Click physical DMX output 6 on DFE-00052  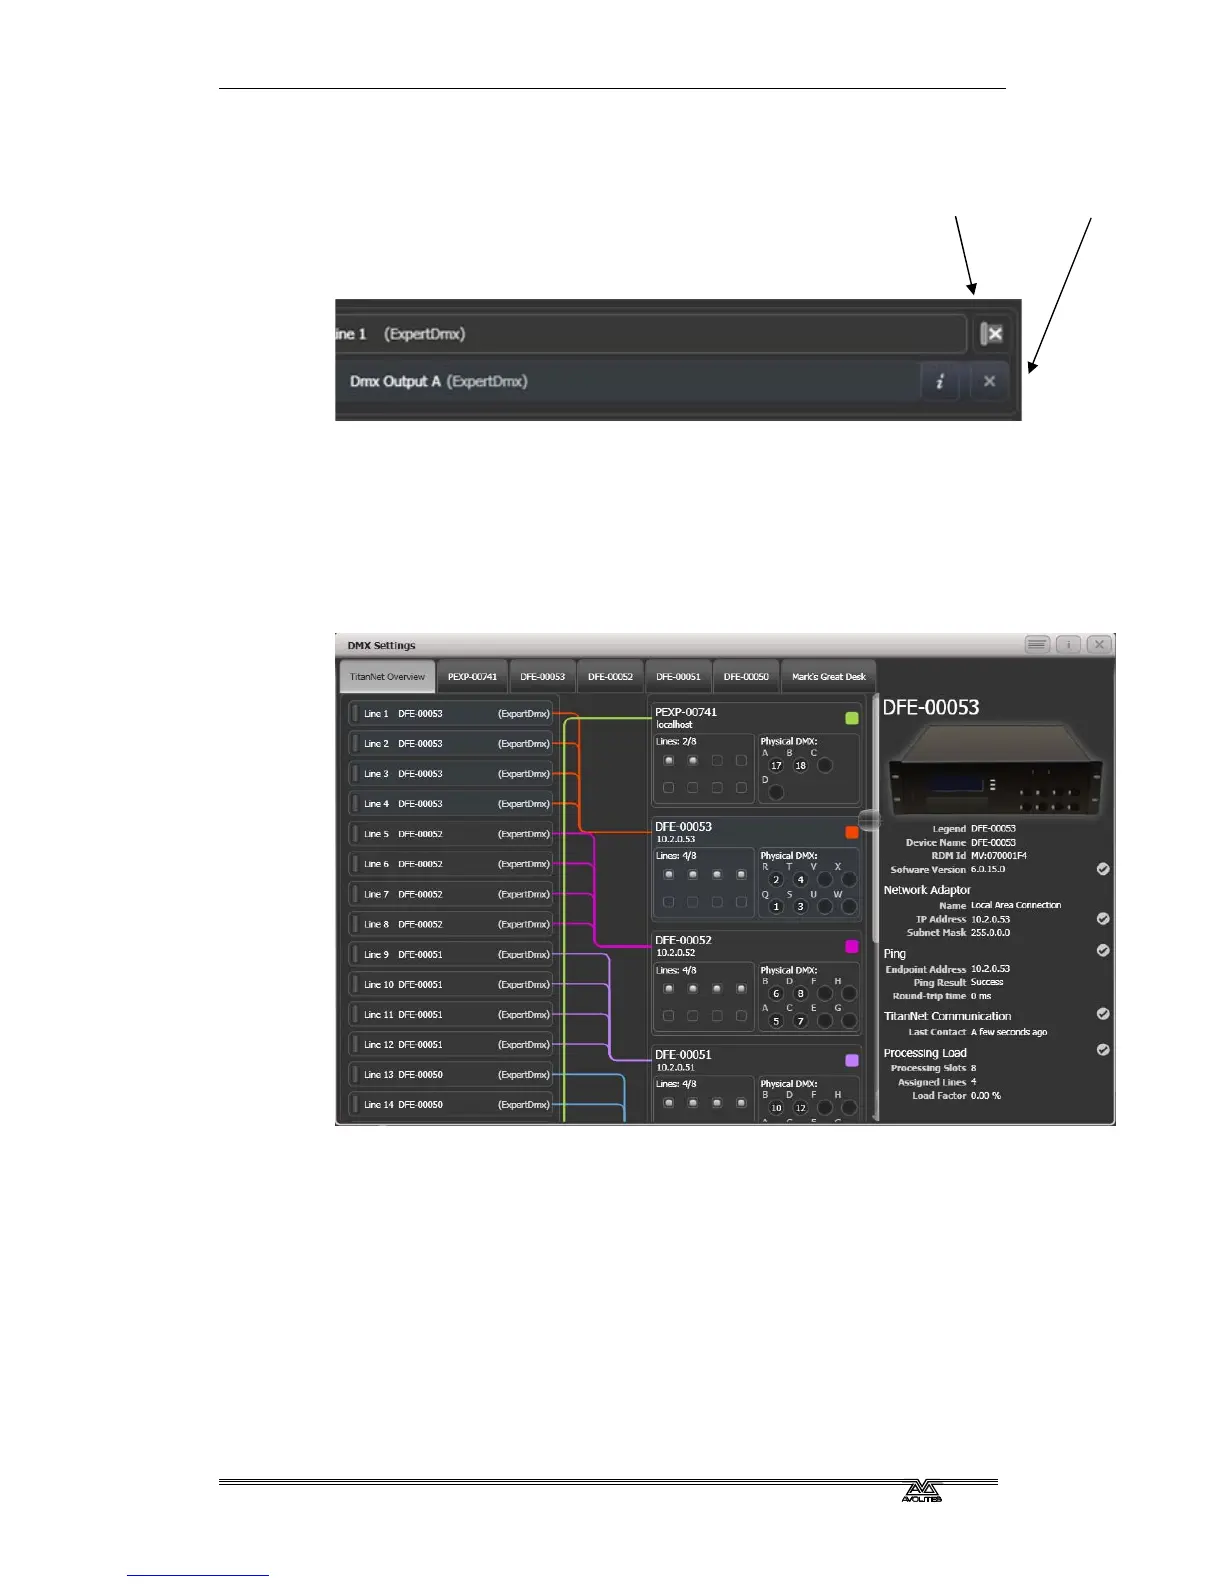click(776, 994)
